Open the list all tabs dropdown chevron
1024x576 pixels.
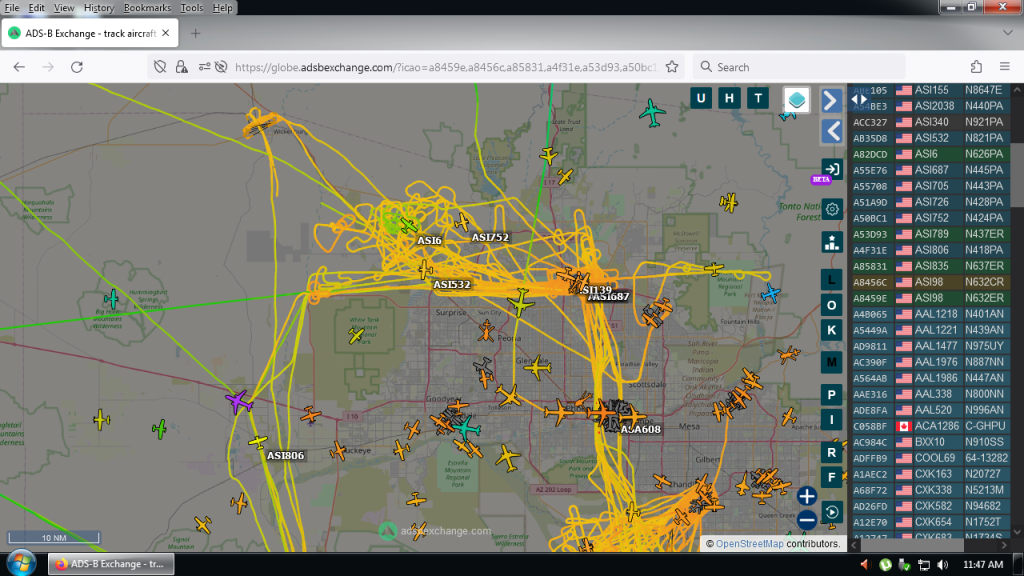pos(1008,33)
